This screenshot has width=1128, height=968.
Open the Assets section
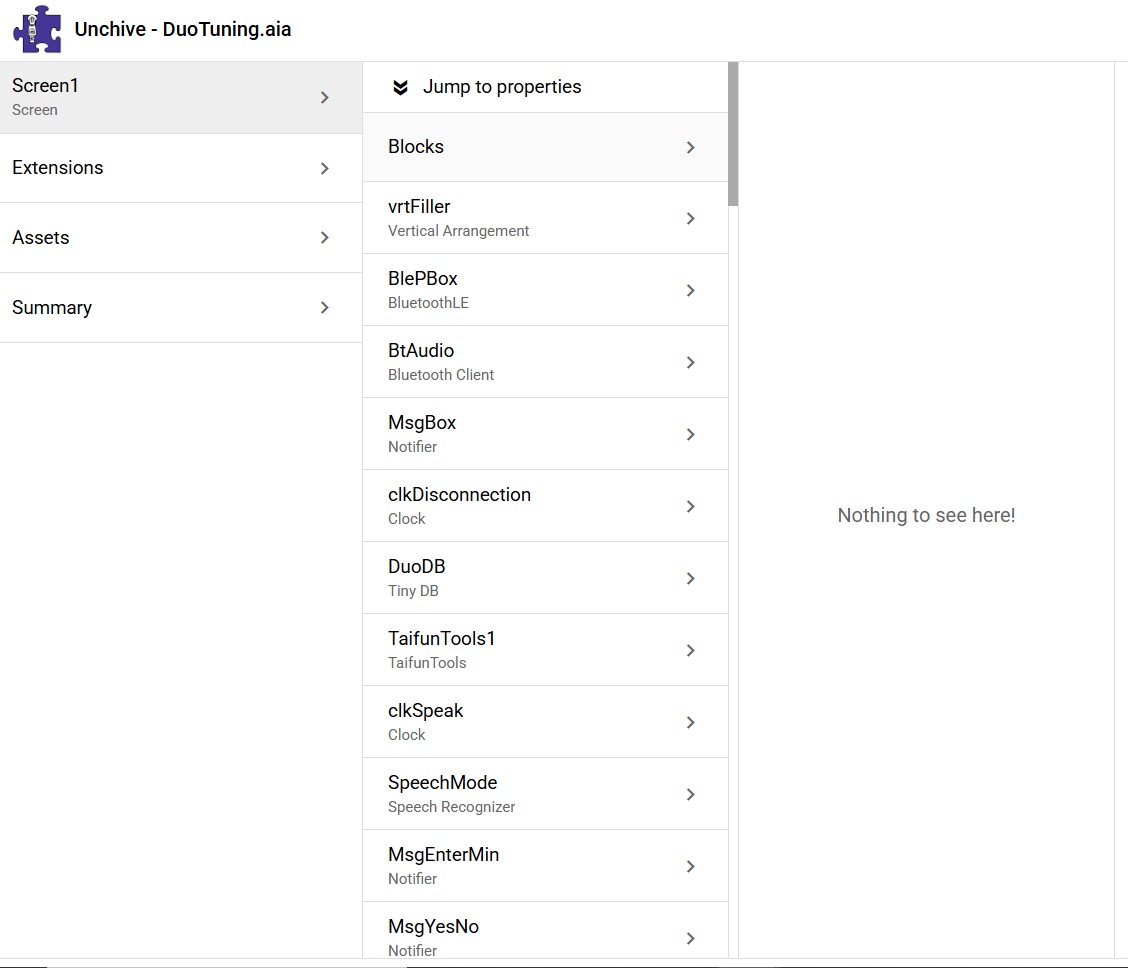(180, 238)
